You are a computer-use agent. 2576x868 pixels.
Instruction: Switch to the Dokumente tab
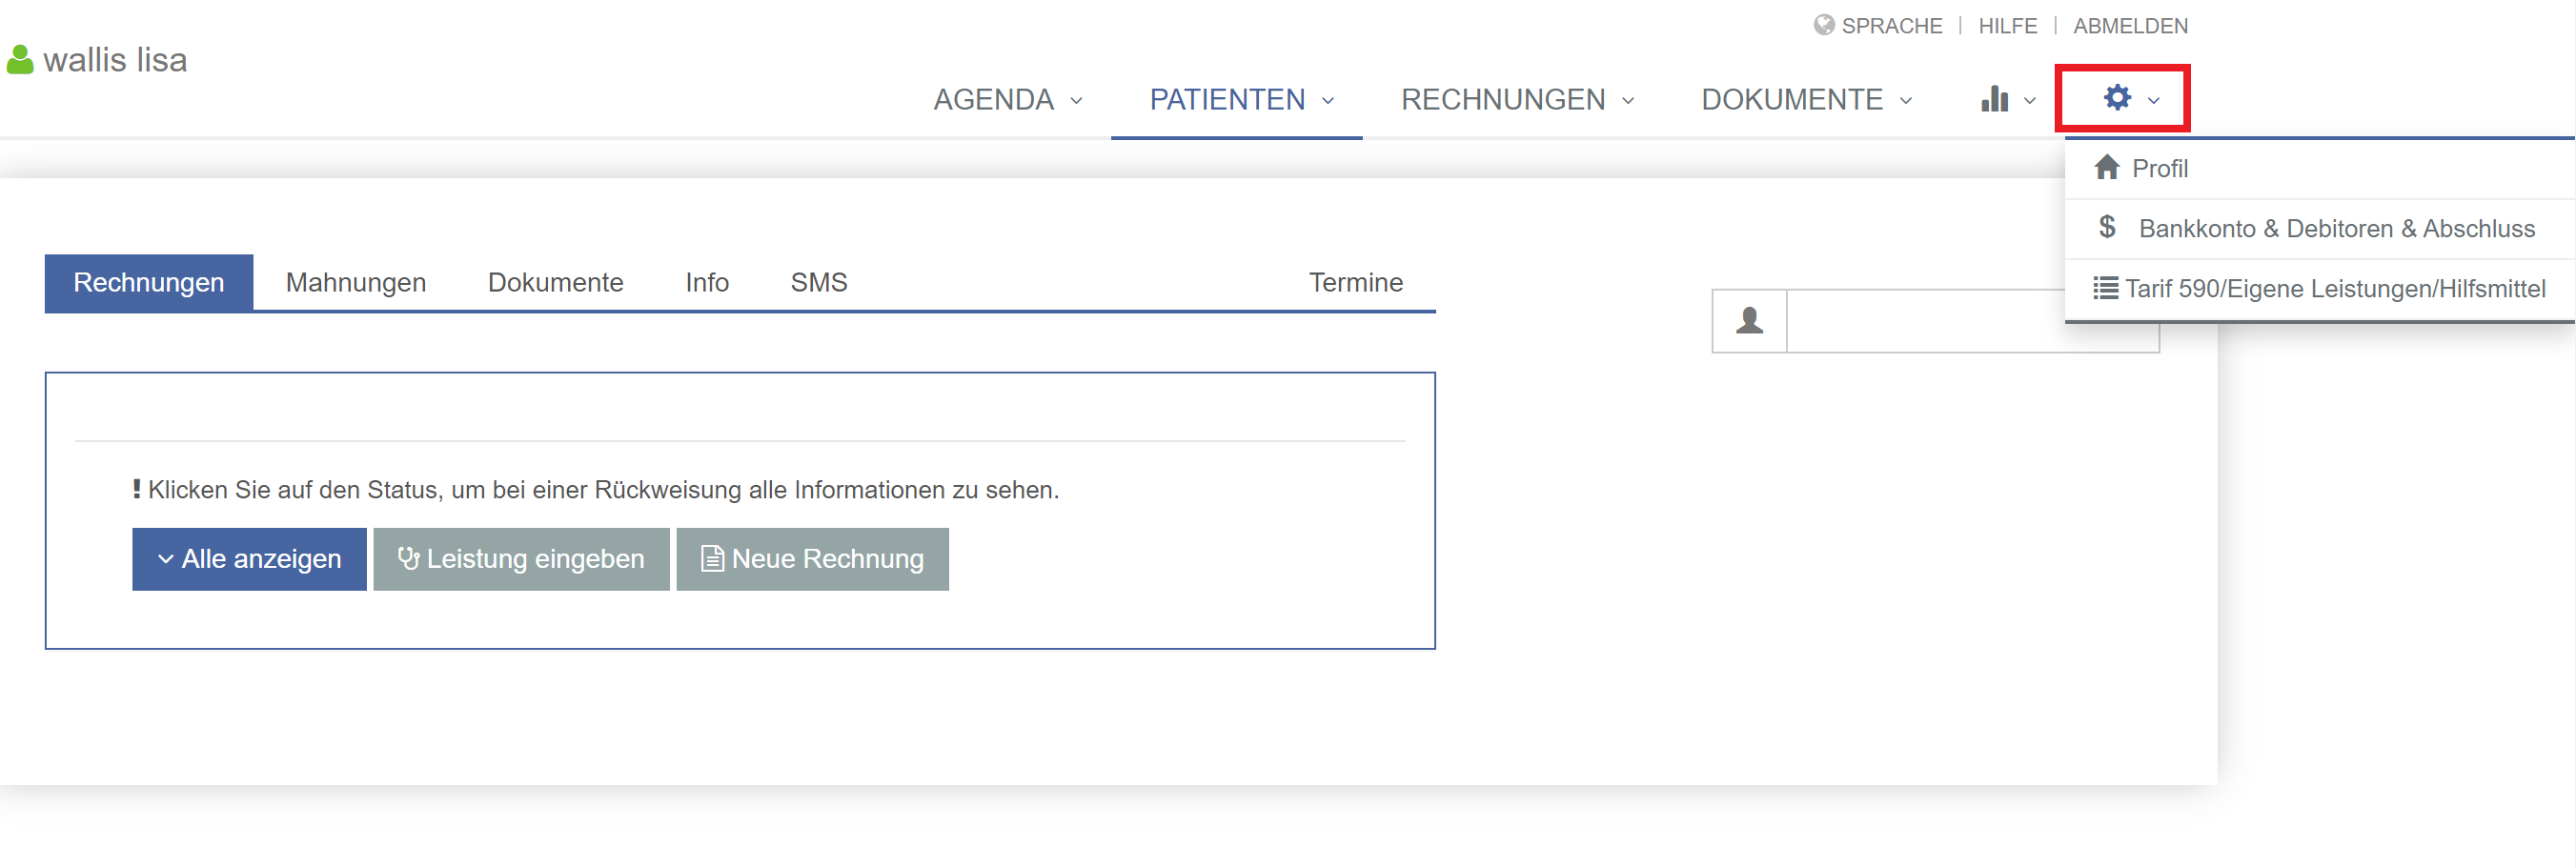(556, 283)
